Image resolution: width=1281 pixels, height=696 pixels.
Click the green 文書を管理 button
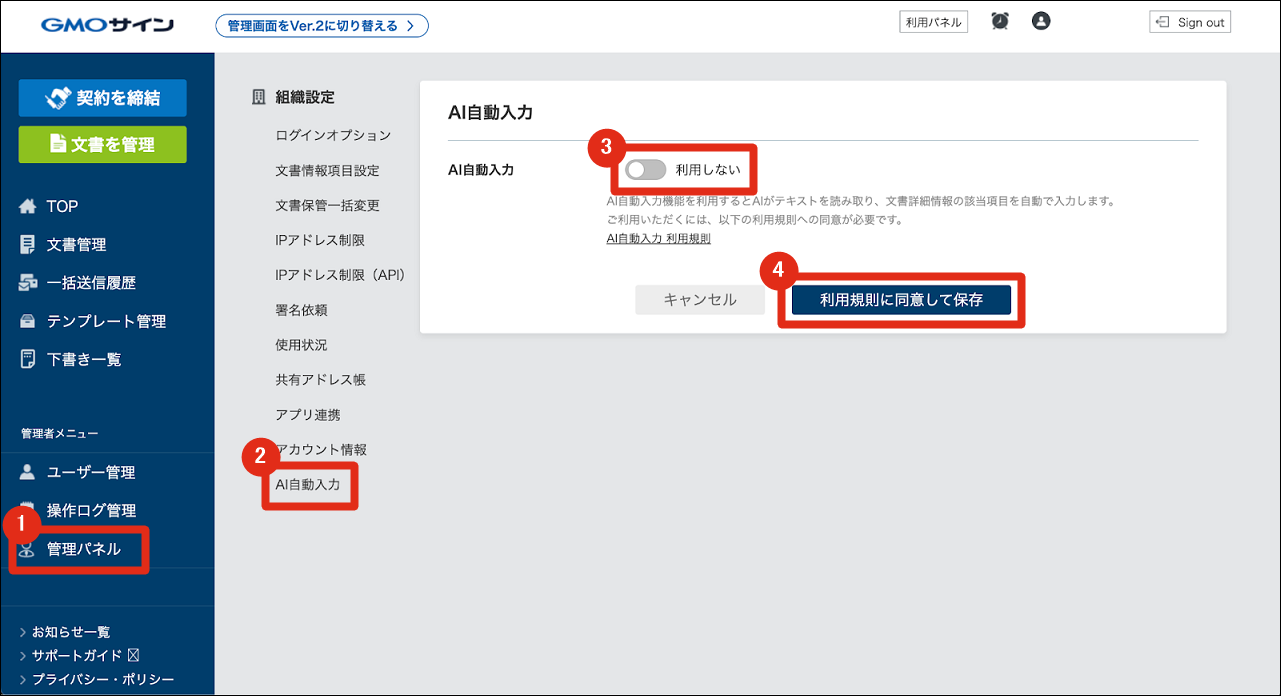click(x=102, y=145)
